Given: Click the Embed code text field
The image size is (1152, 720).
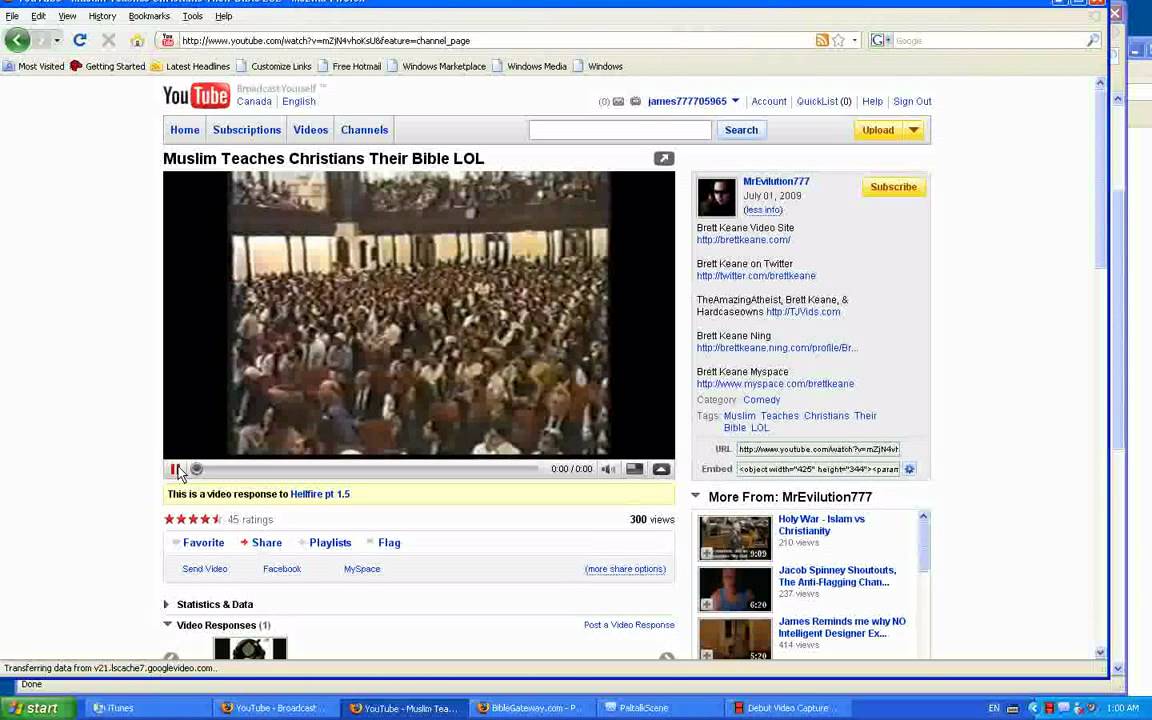Looking at the screenshot, I should click(818, 469).
